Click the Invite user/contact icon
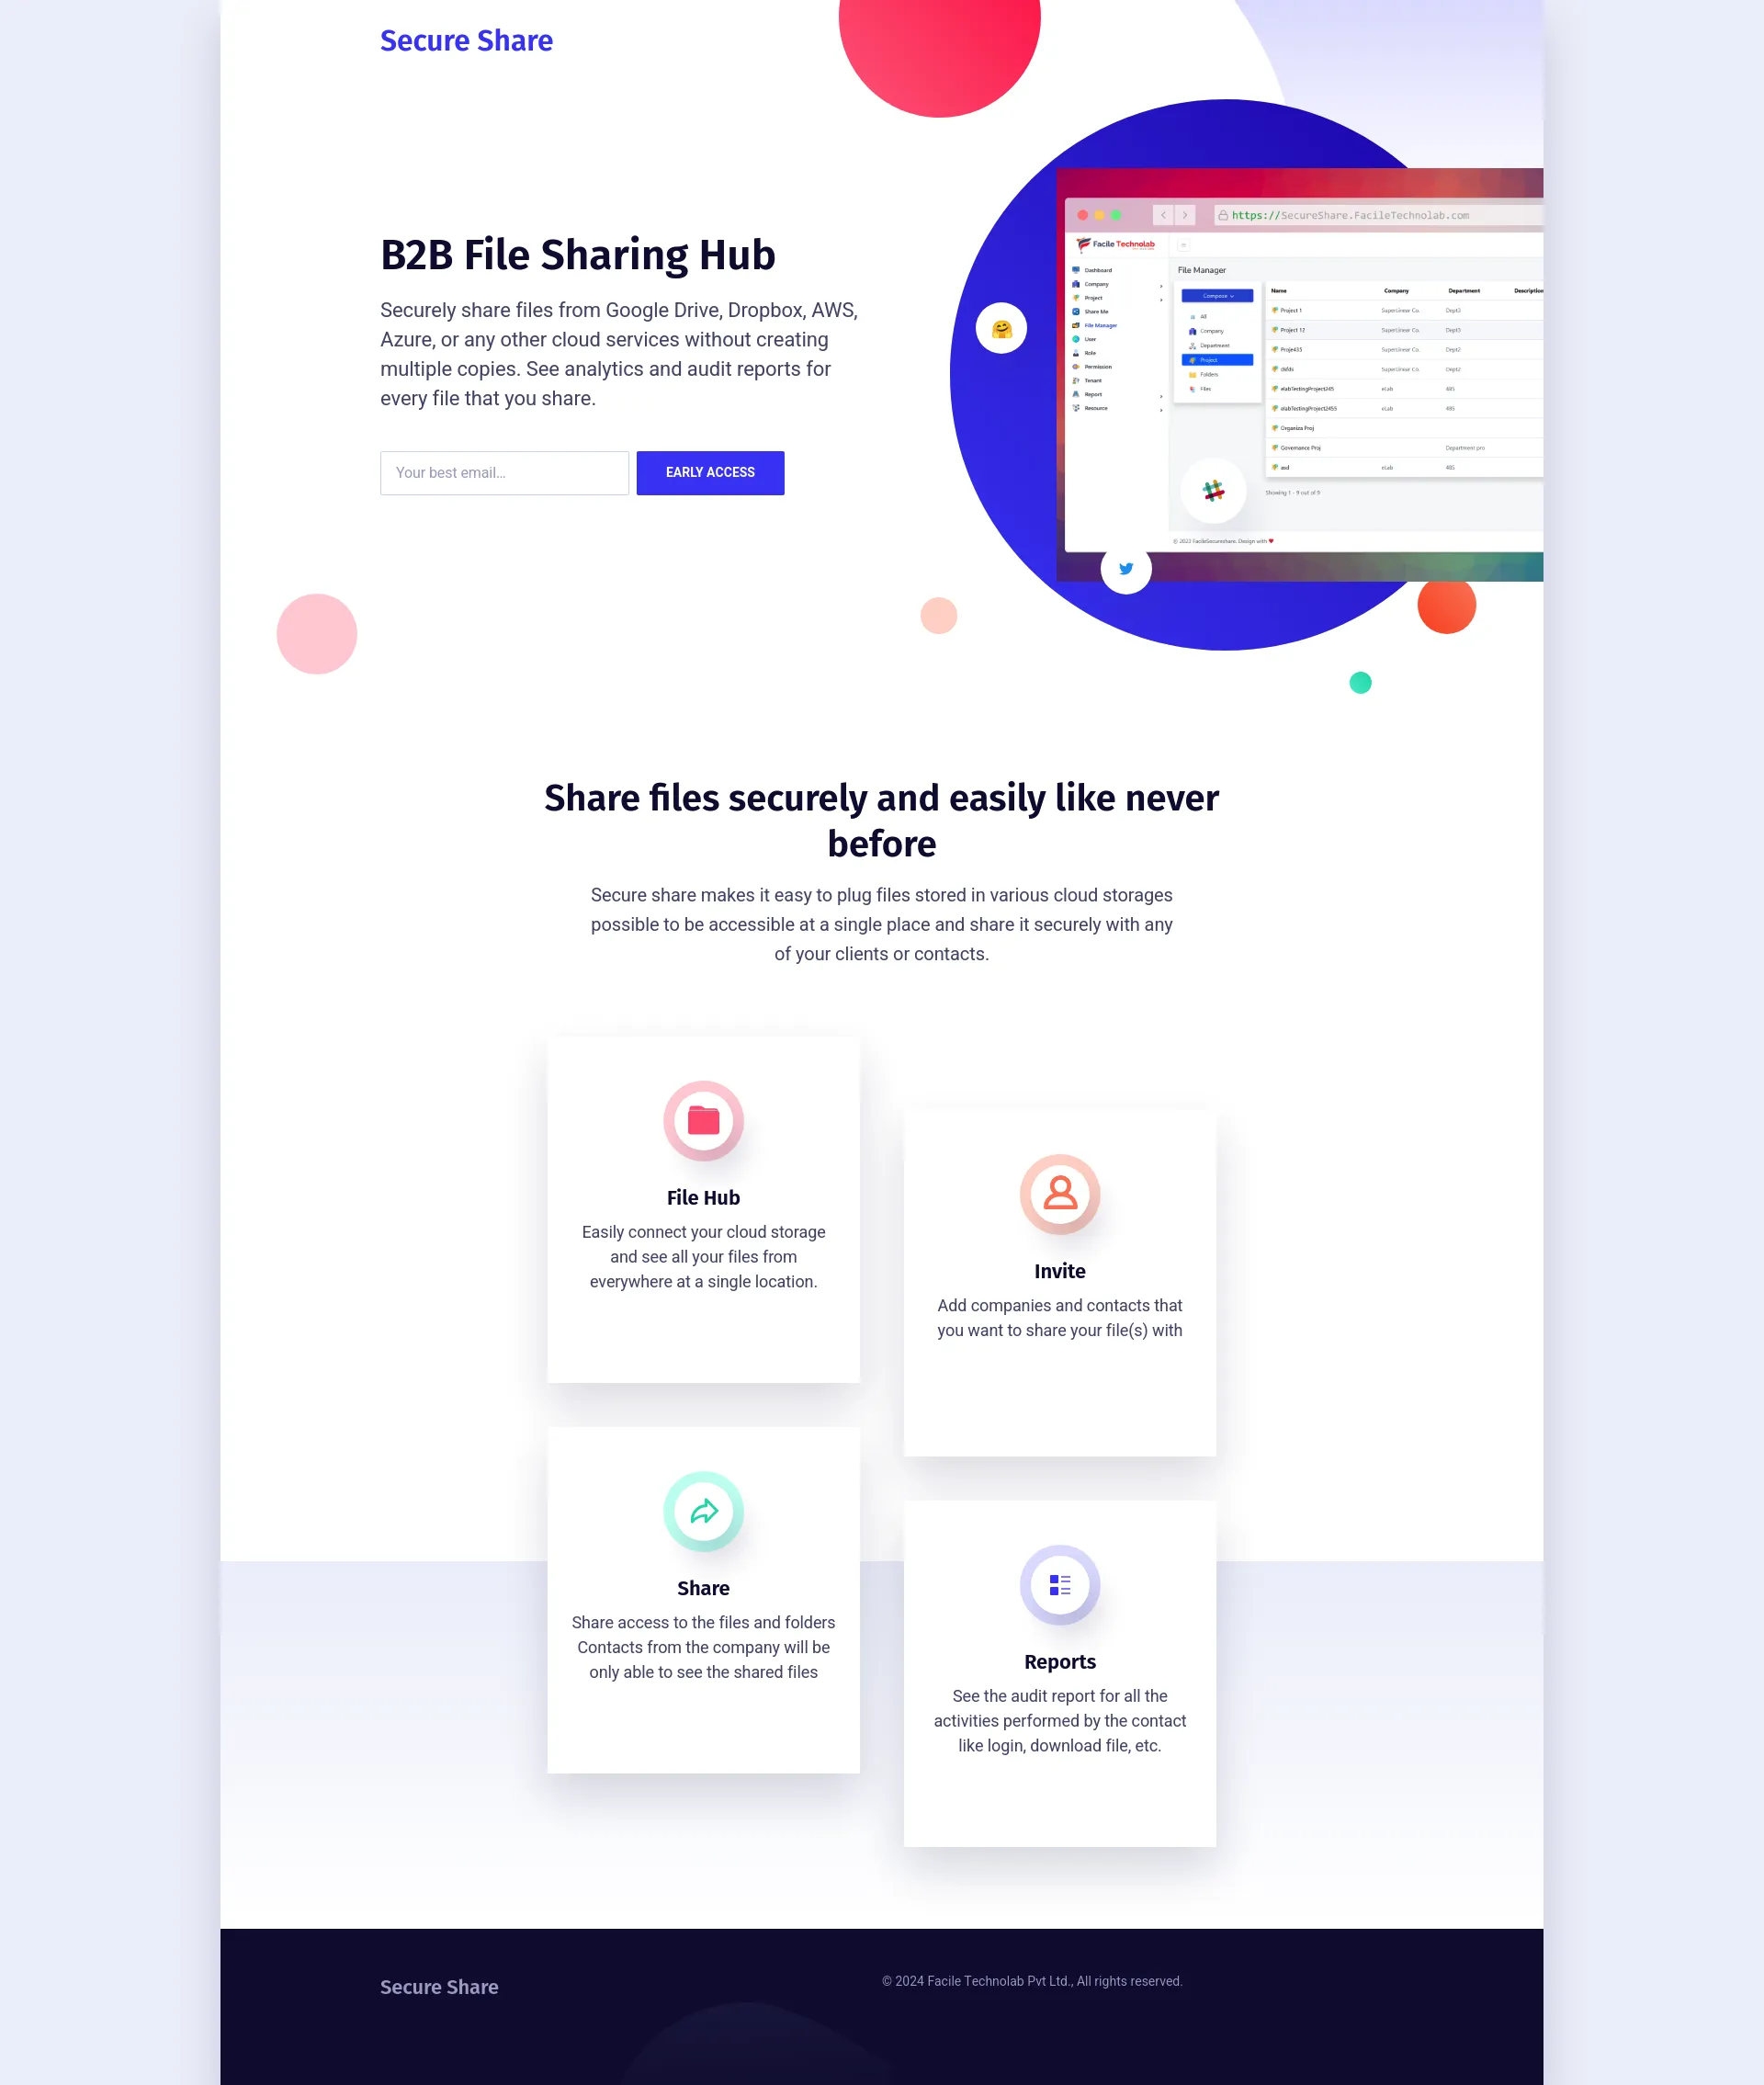Screen dimensions: 1764x2085 (1058, 1194)
